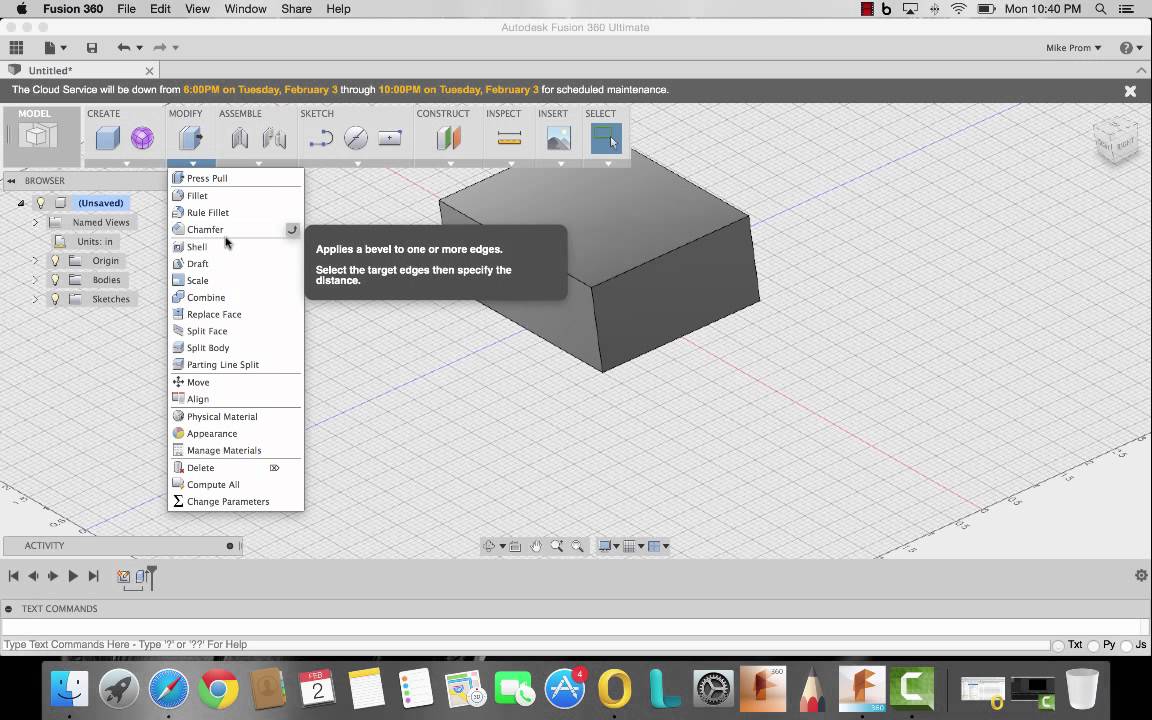Image resolution: width=1152 pixels, height=720 pixels.
Task: Click the Press Pull icon under MODIFY
Action: click(x=190, y=137)
